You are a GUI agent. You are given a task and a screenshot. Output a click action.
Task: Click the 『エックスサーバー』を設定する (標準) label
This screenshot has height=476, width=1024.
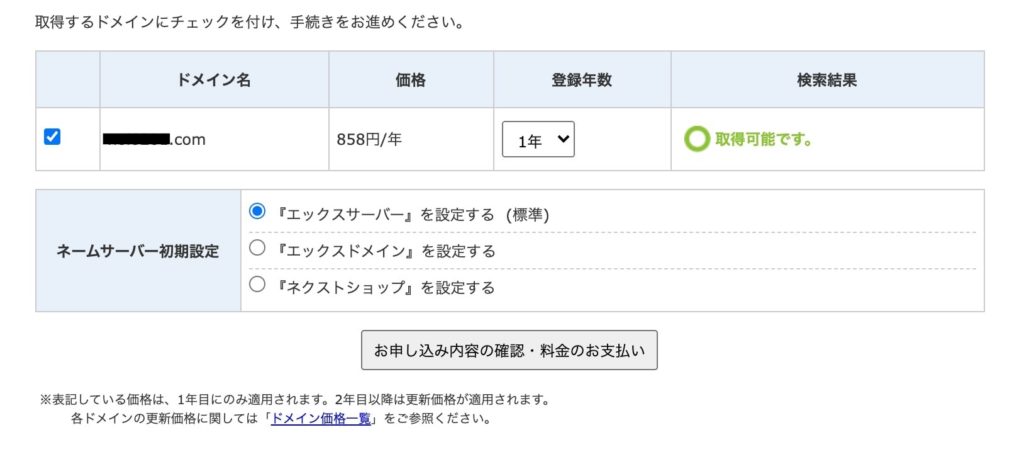(x=412, y=213)
